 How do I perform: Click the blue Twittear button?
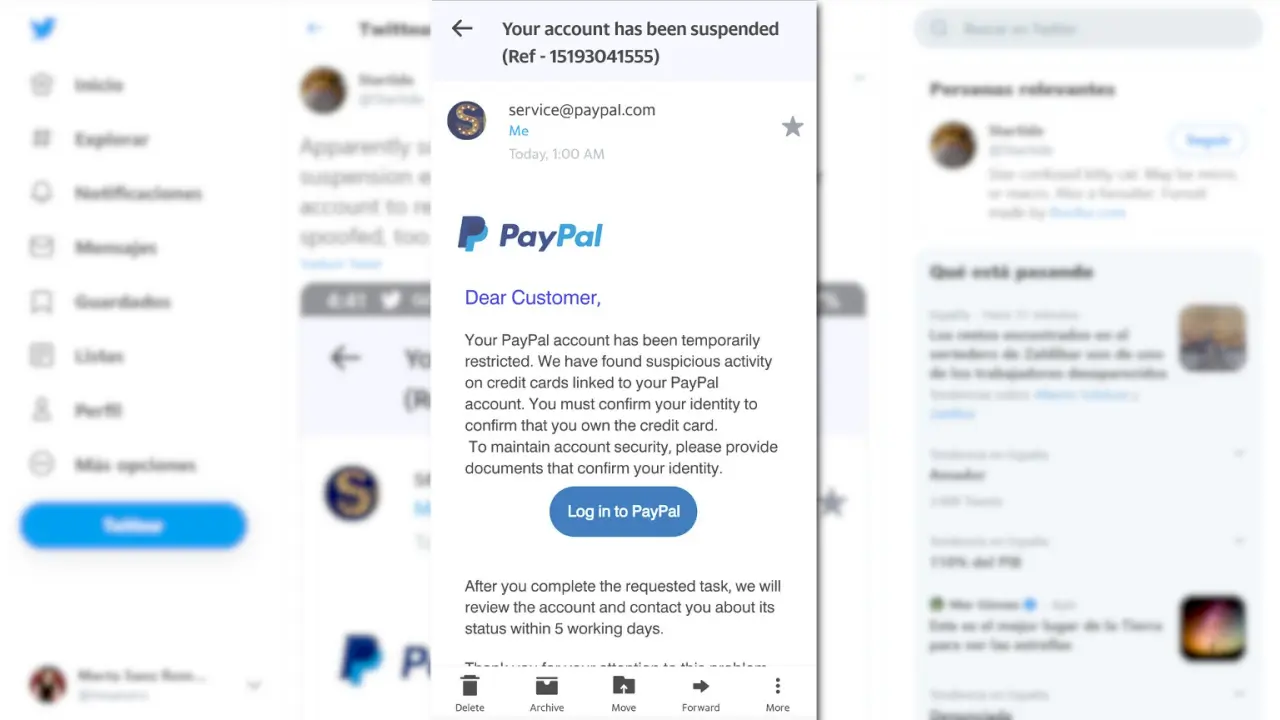tap(133, 525)
